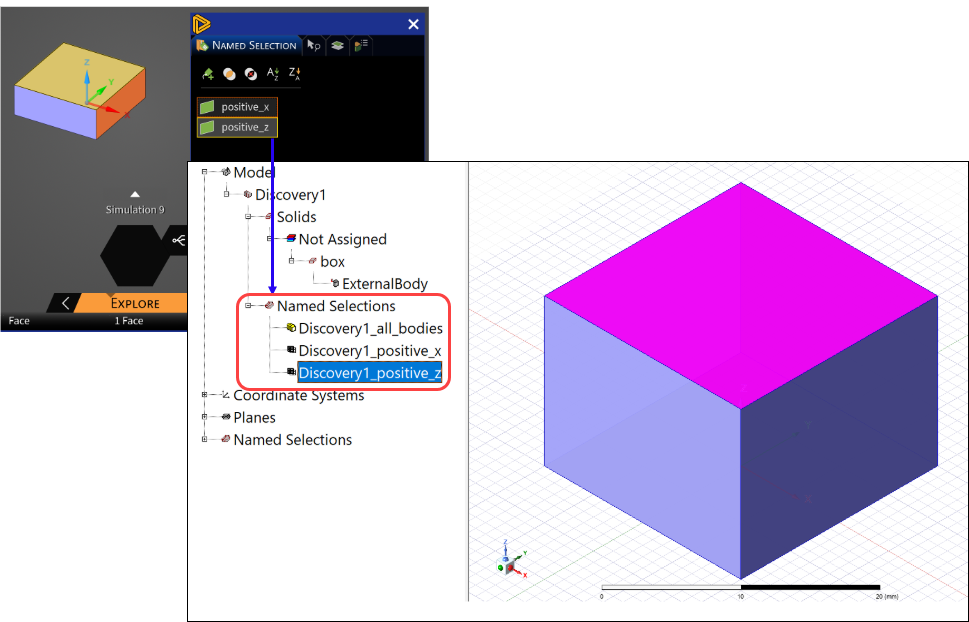Sort named selections A to Z
The height and width of the screenshot is (622, 969).
click(273, 73)
